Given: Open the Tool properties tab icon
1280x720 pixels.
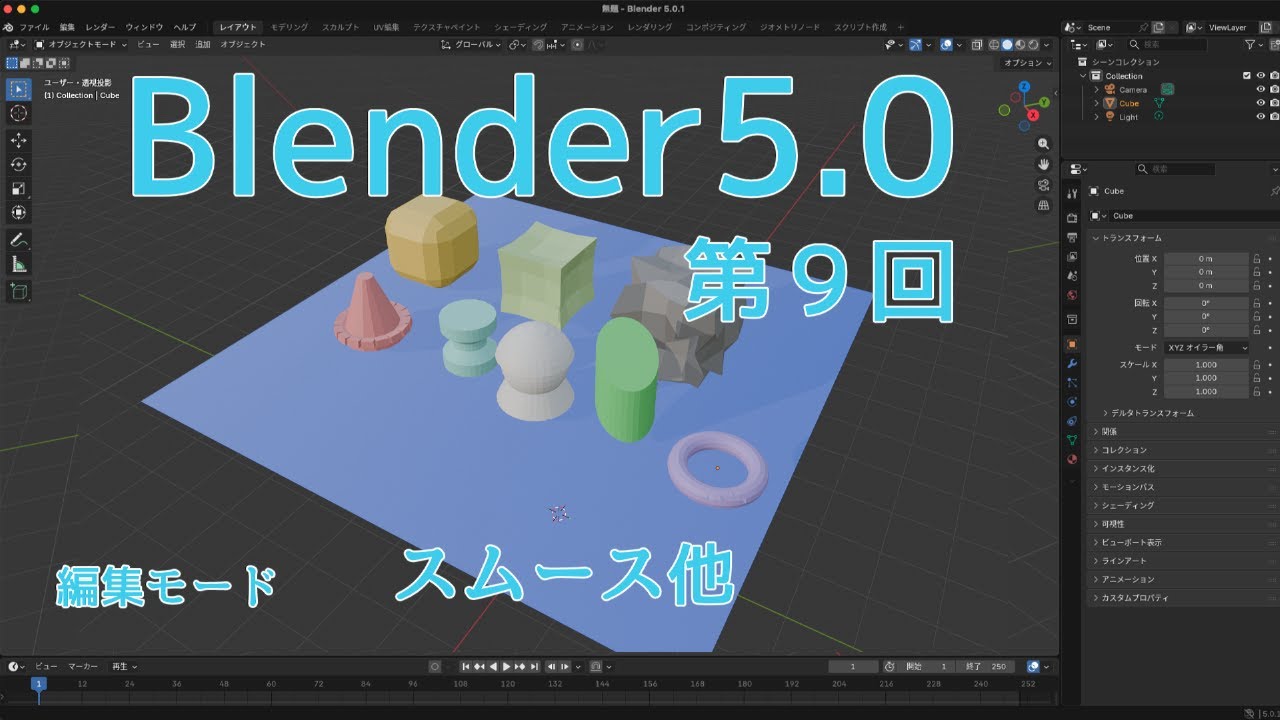Looking at the screenshot, I should coord(1072,193).
